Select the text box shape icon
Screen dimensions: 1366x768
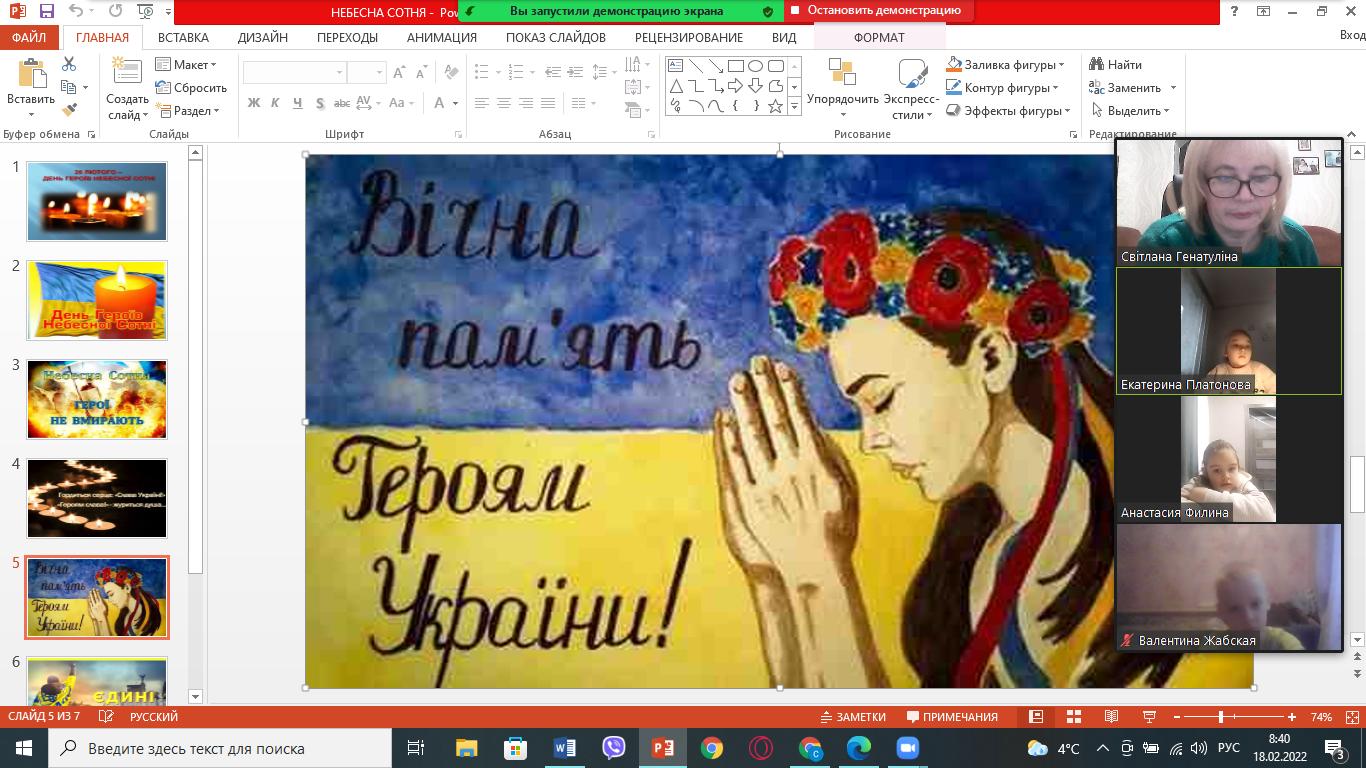click(676, 66)
